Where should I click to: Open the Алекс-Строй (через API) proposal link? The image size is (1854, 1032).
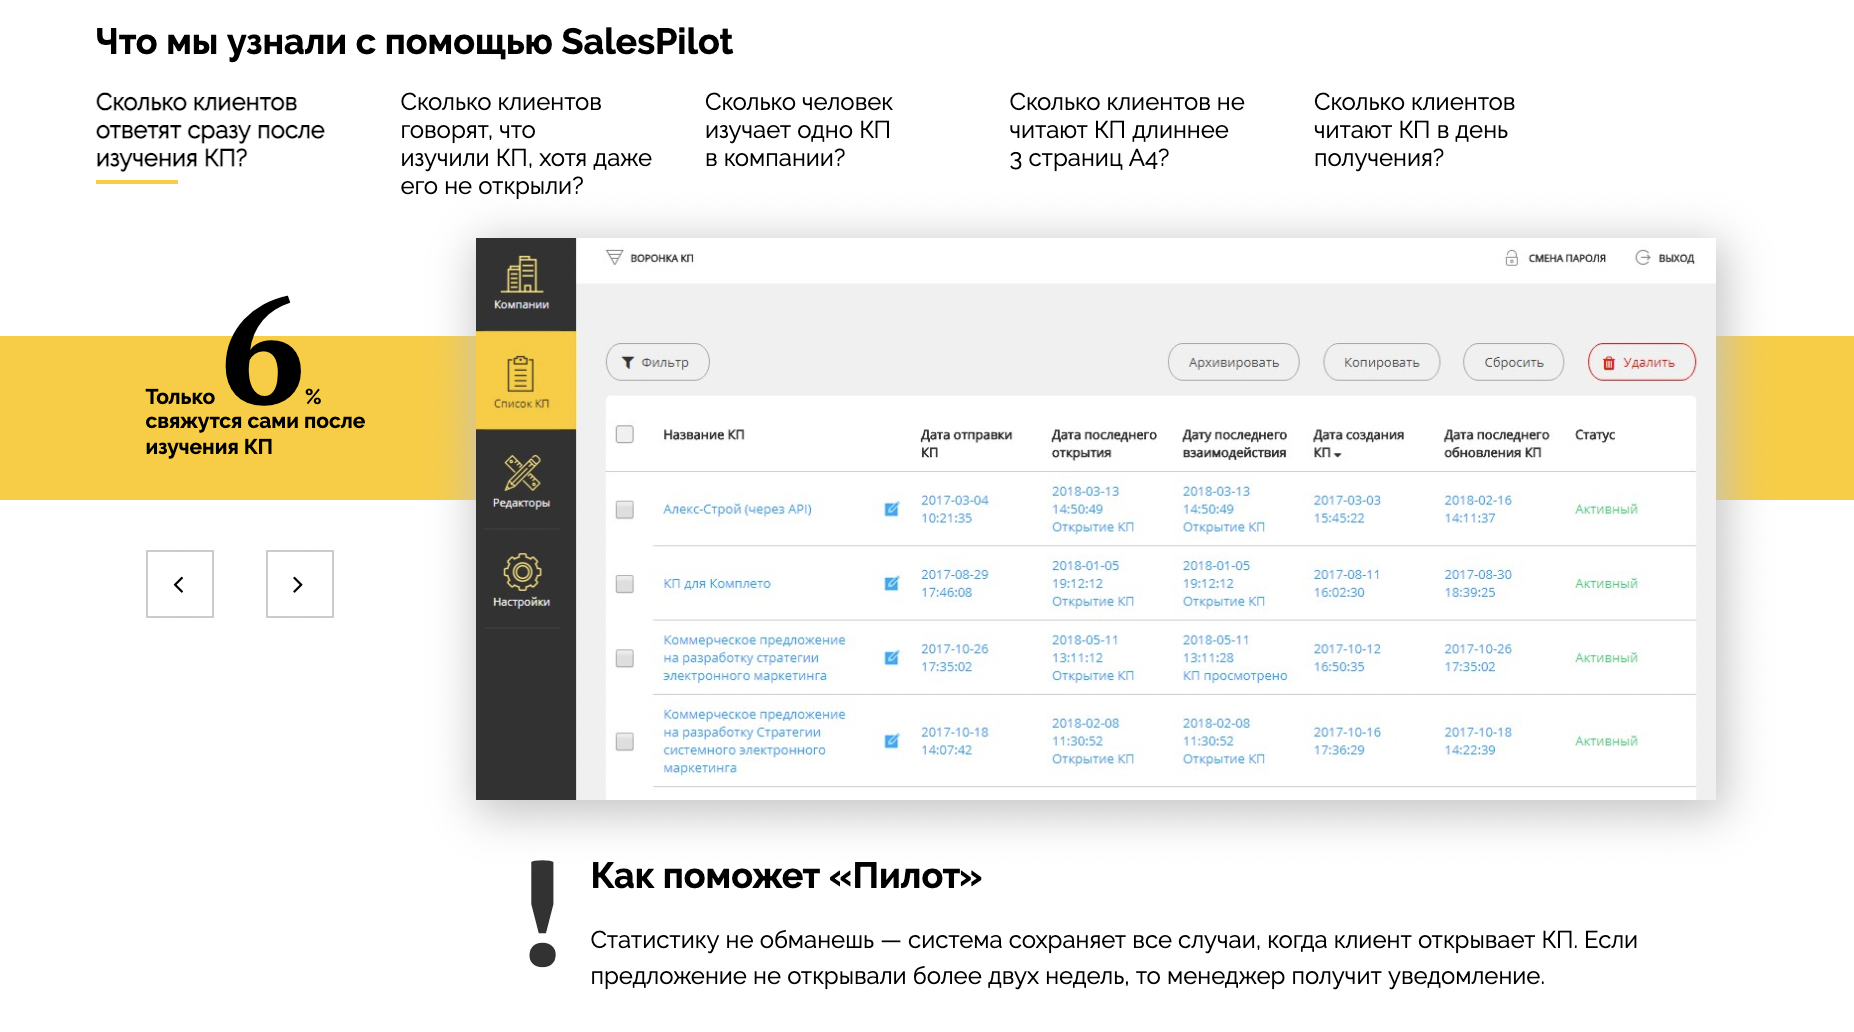point(737,509)
